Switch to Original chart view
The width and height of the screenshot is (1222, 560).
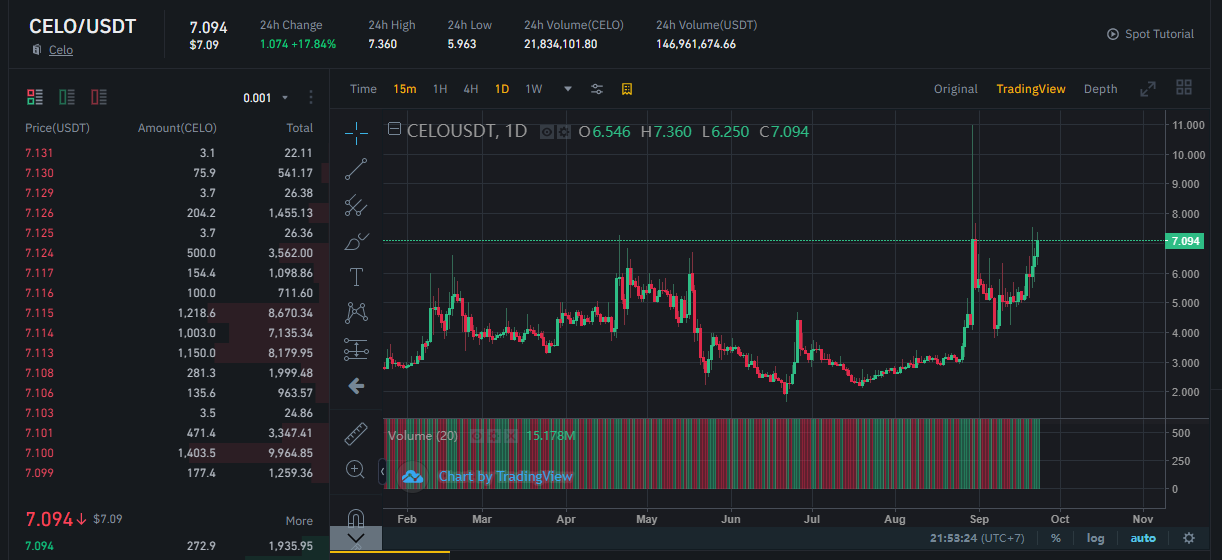pos(956,89)
